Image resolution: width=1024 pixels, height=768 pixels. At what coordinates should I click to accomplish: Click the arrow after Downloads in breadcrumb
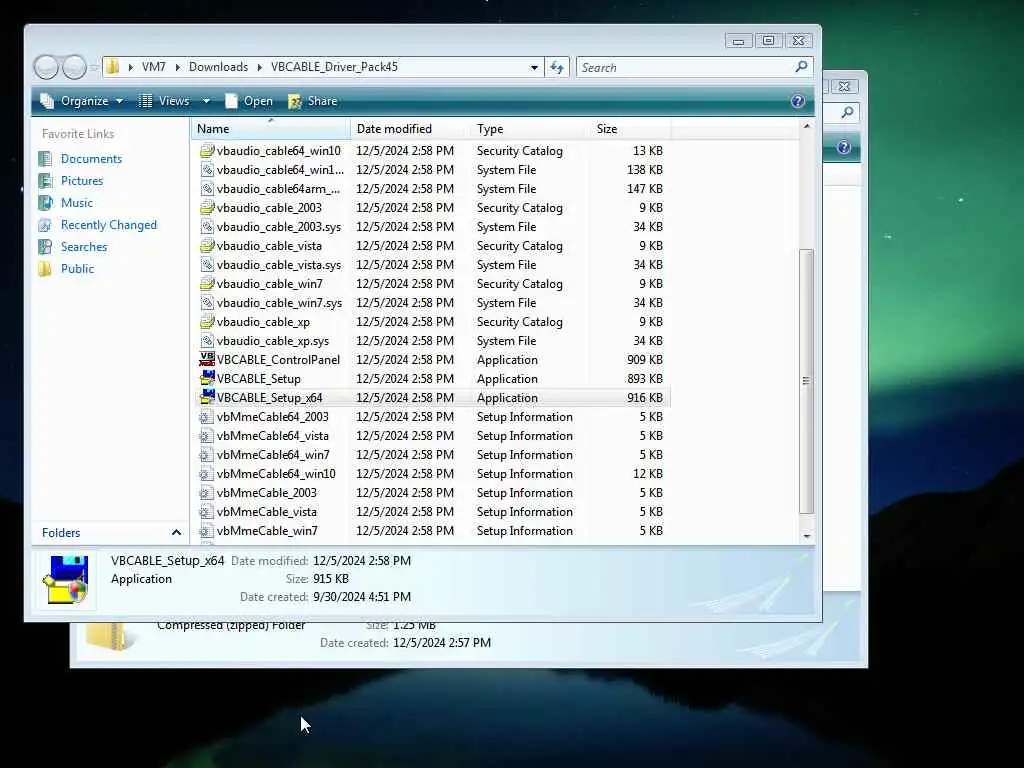pyautogui.click(x=259, y=67)
